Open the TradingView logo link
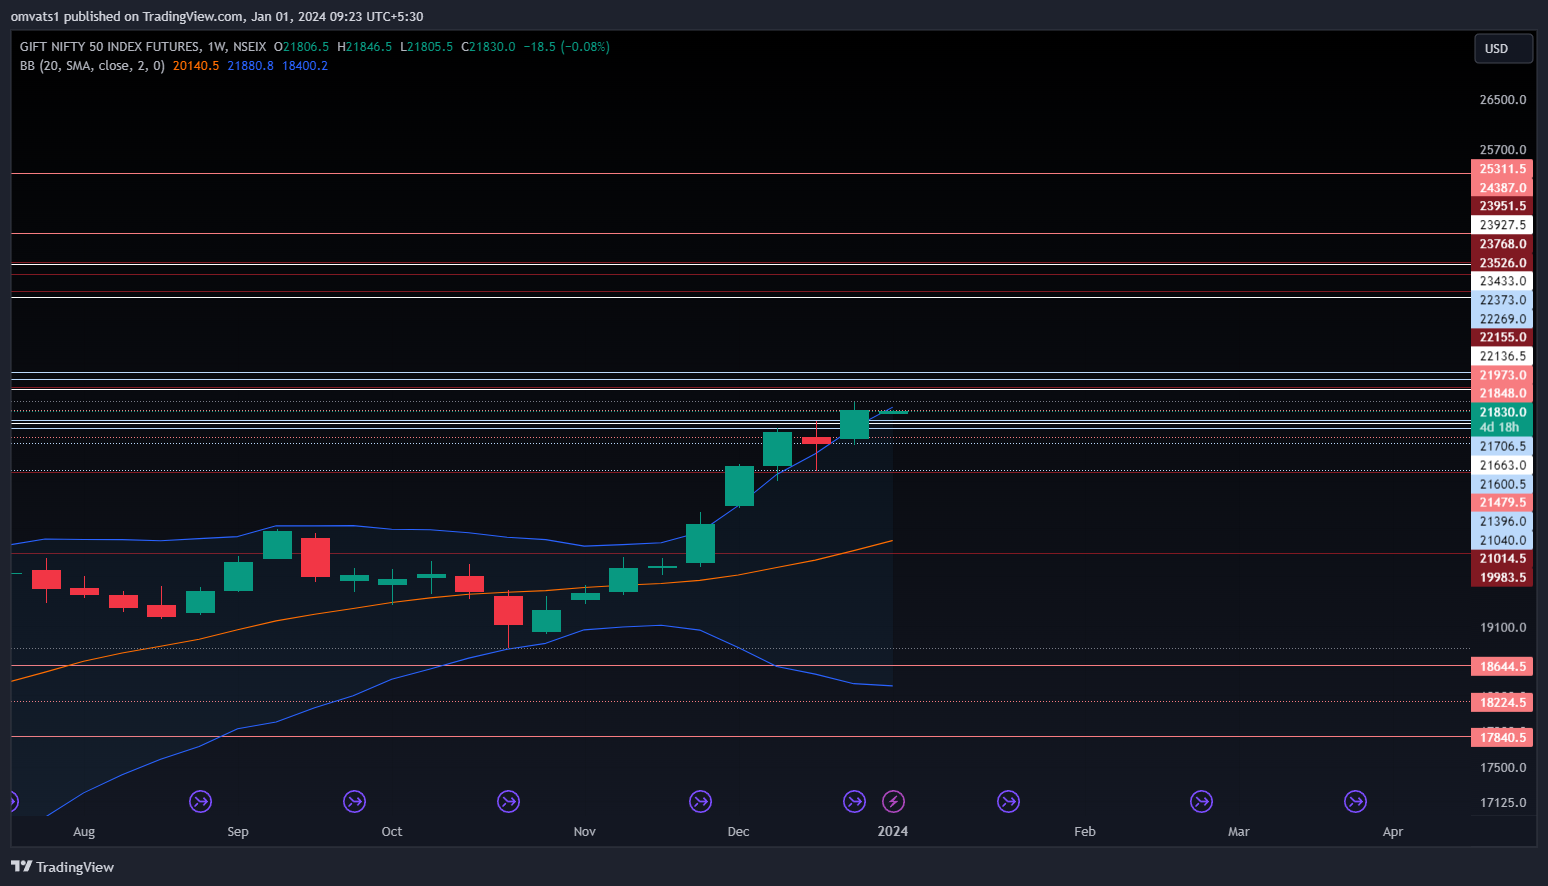 62,867
